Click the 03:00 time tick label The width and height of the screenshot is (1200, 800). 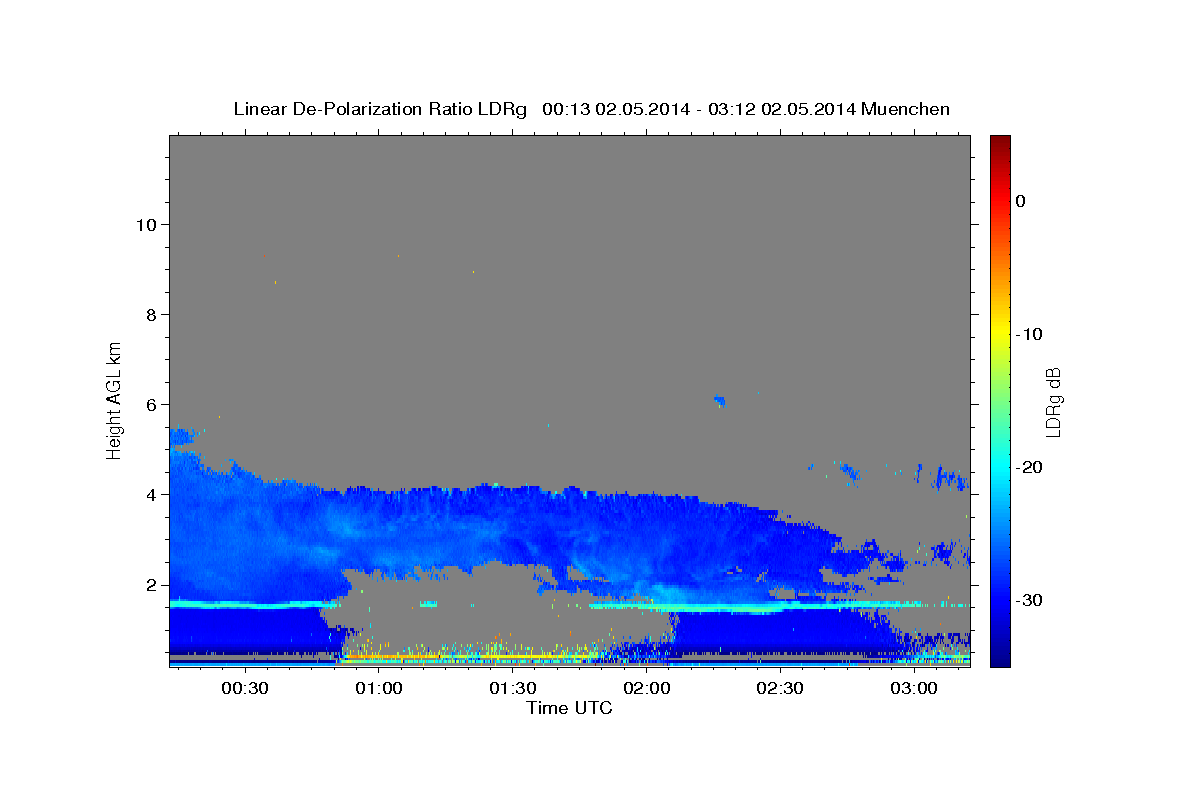(914, 689)
